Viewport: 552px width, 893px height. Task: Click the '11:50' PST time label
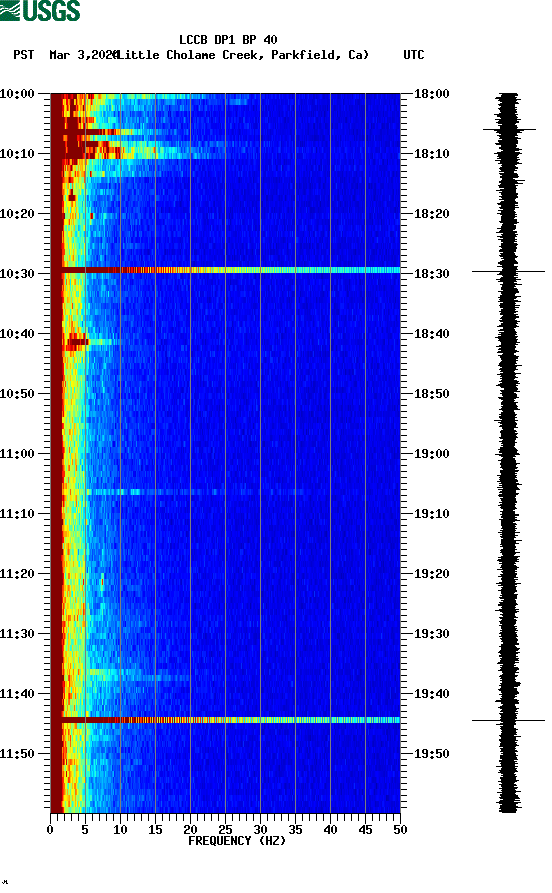[x=17, y=753]
